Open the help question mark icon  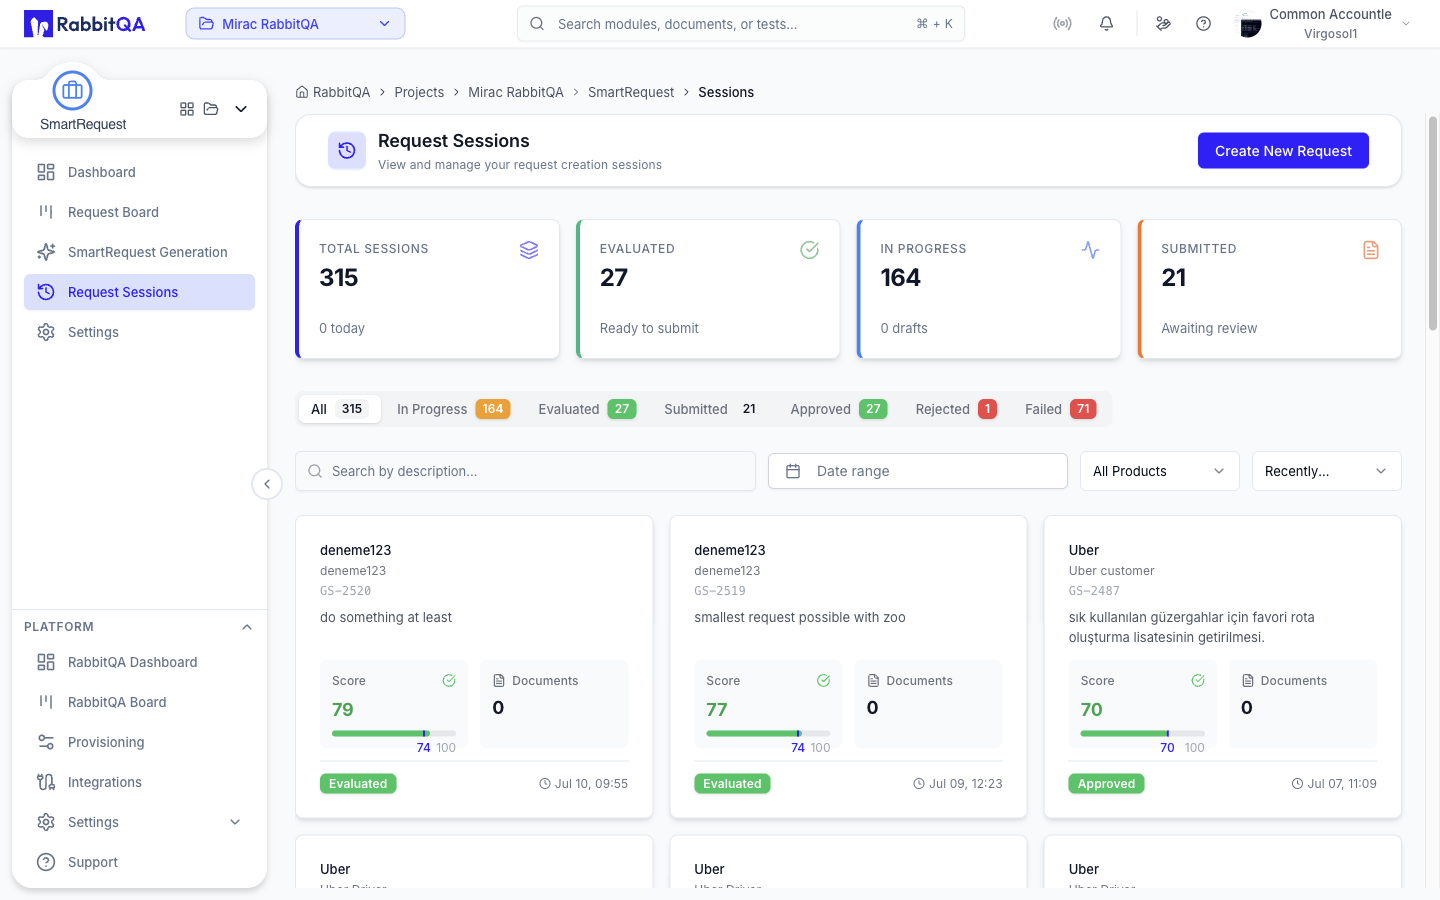click(1203, 24)
